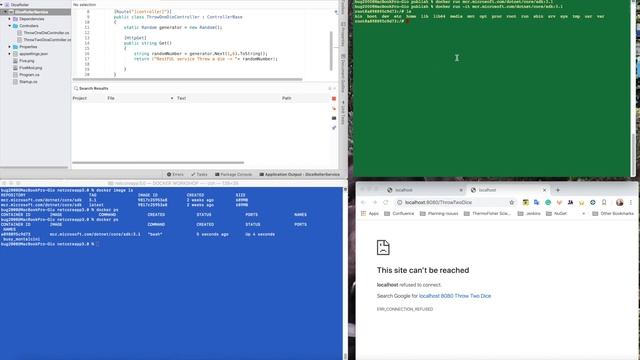Reload the localhost page
This screenshot has width=640, height=360.
tap(386, 202)
